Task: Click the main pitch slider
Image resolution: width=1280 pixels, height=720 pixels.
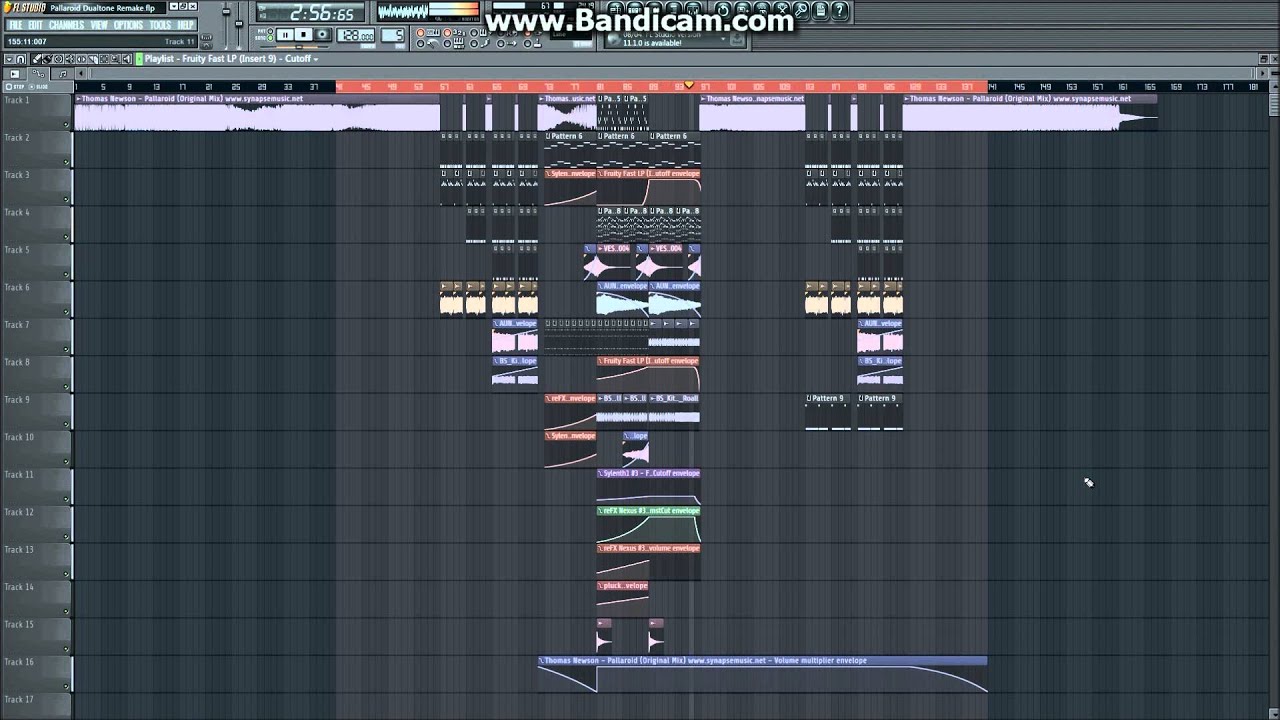Action: 239,24
